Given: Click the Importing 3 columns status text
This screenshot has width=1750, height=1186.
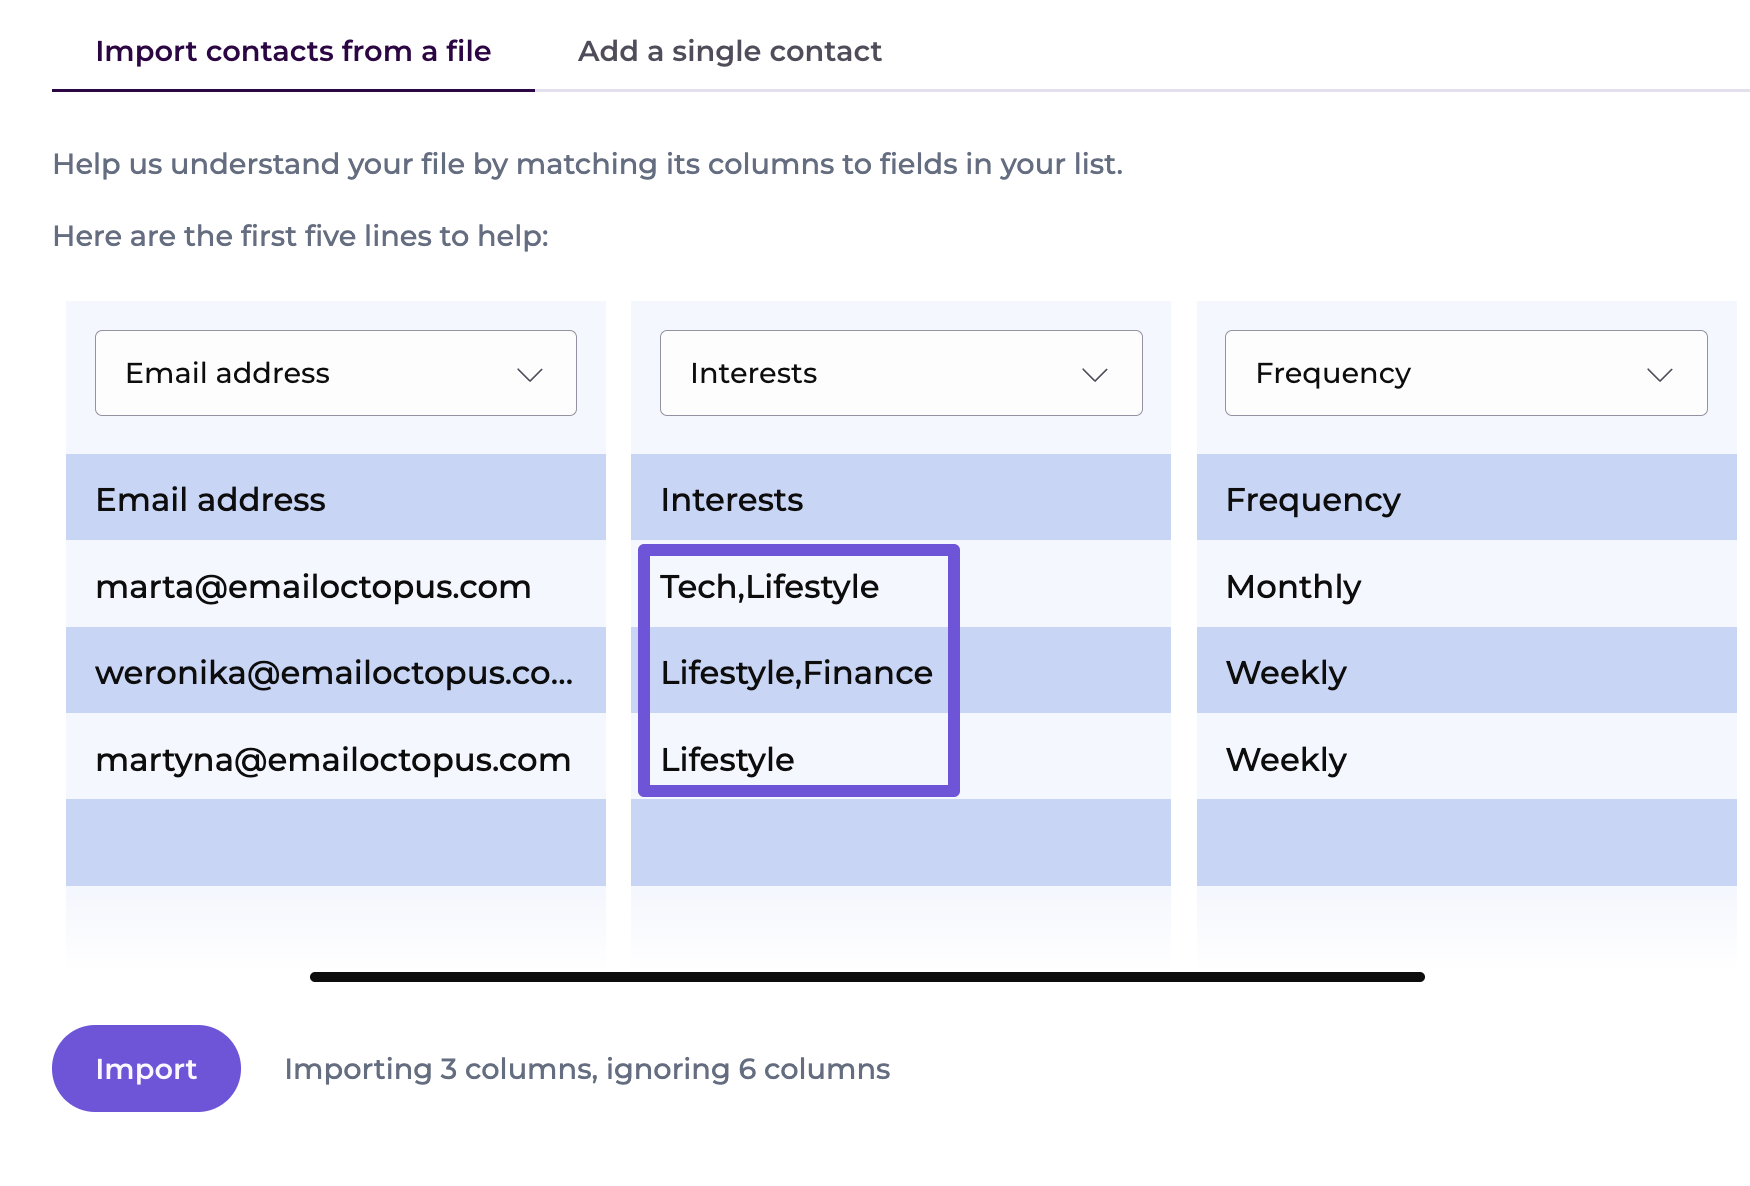Looking at the screenshot, I should [587, 1069].
